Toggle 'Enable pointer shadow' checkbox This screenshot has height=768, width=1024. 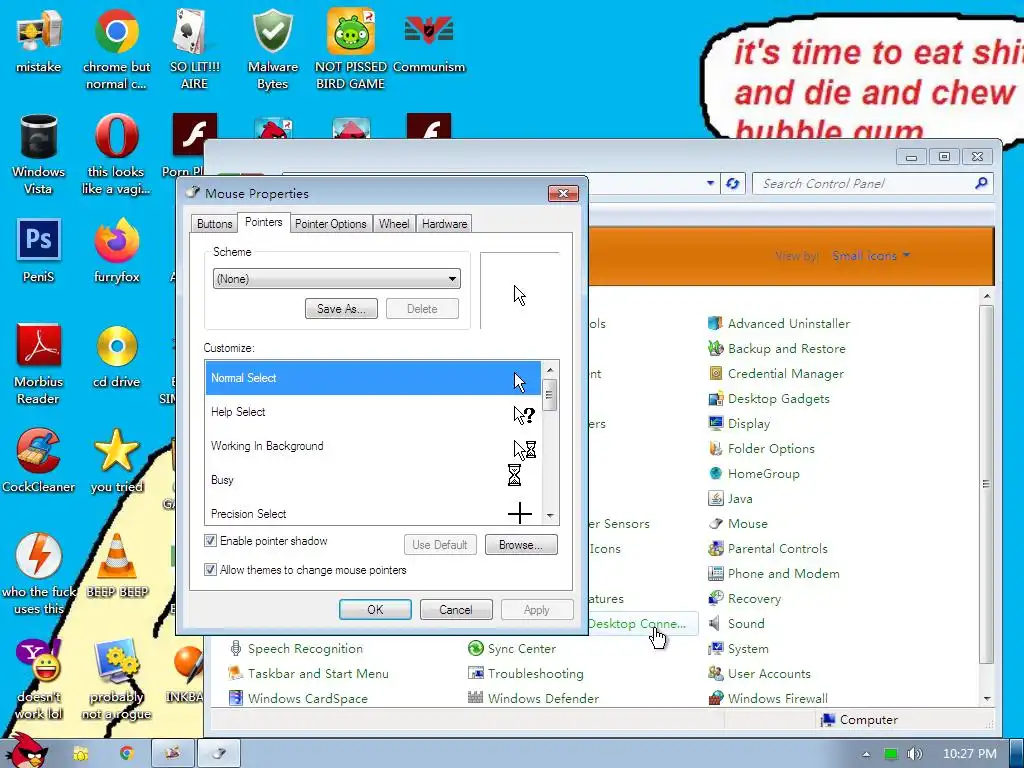(210, 541)
